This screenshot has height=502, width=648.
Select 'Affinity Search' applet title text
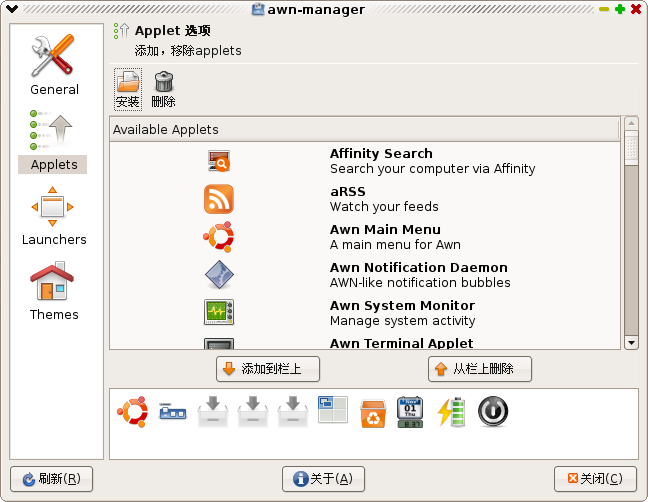point(381,153)
